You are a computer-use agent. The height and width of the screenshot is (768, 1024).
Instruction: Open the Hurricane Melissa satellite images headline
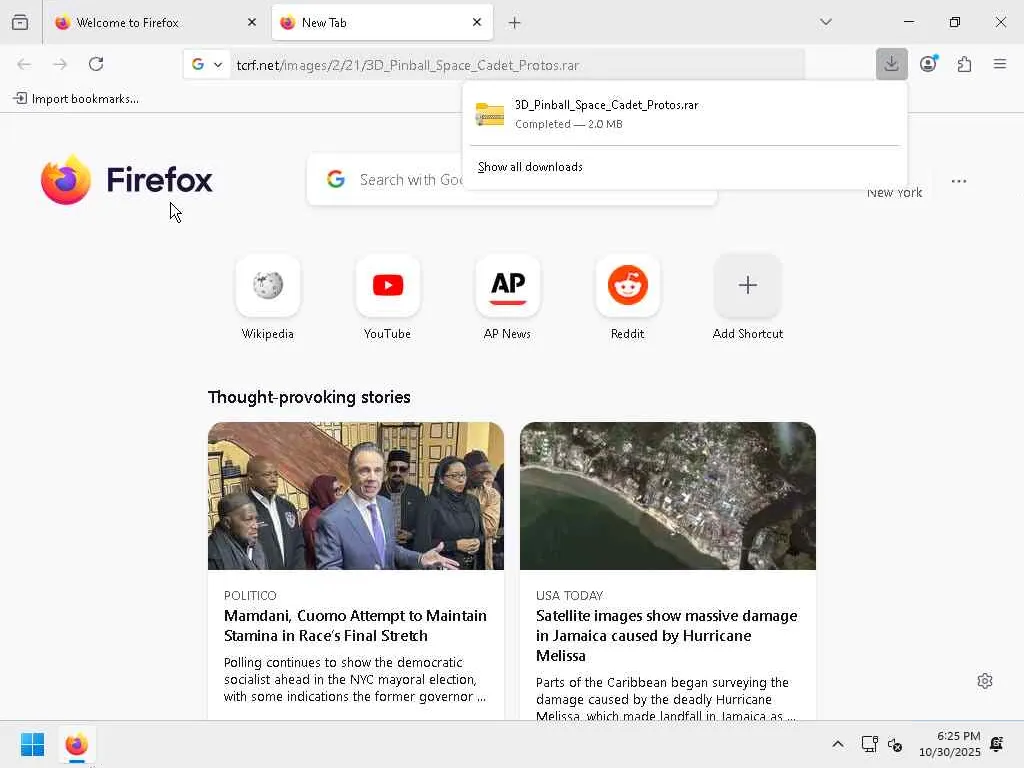[666, 635]
